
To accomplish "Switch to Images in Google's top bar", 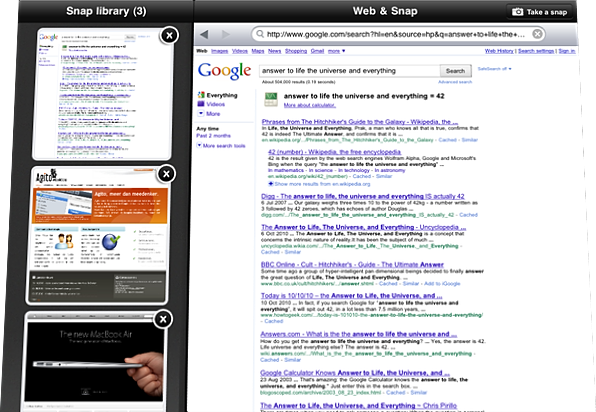I will pyautogui.click(x=219, y=51).
